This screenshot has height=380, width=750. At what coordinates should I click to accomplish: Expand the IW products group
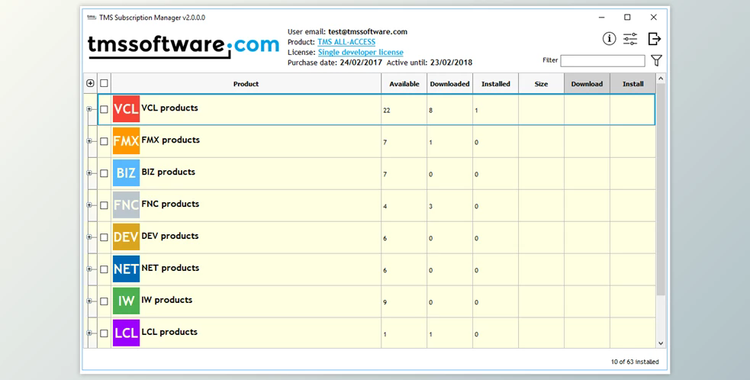tap(89, 302)
